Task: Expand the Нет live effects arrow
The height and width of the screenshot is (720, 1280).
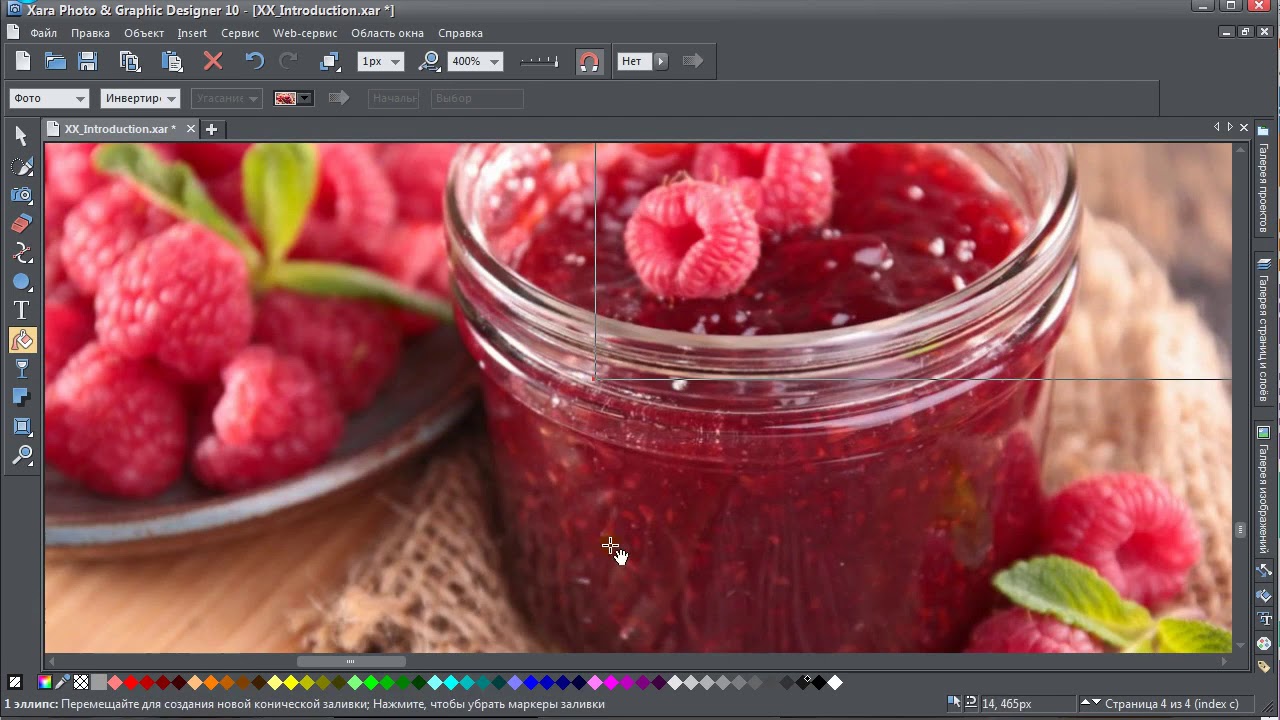Action: coord(660,61)
